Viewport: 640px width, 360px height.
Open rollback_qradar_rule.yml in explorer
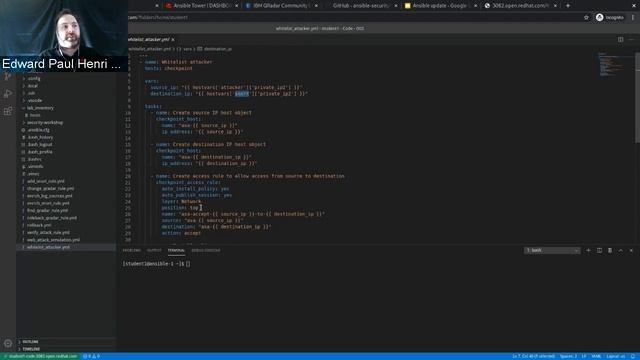(x=52, y=218)
